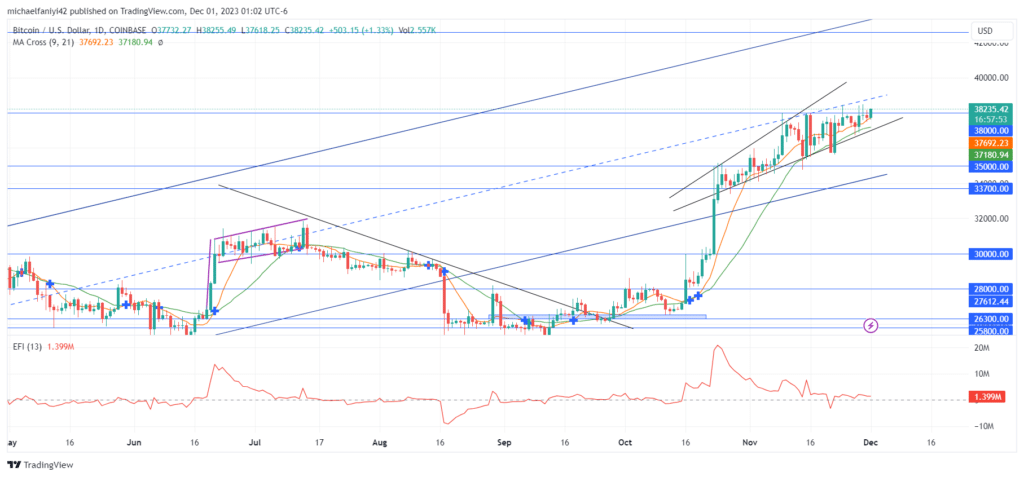The image size is (1024, 477).
Task: Click the small blue rectangle zone near 26300
Action: (598, 316)
